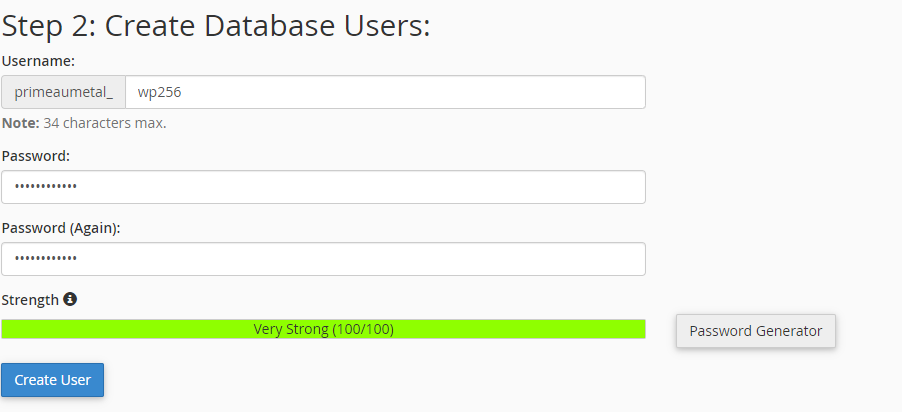Click the bold Note: word

(x=20, y=123)
